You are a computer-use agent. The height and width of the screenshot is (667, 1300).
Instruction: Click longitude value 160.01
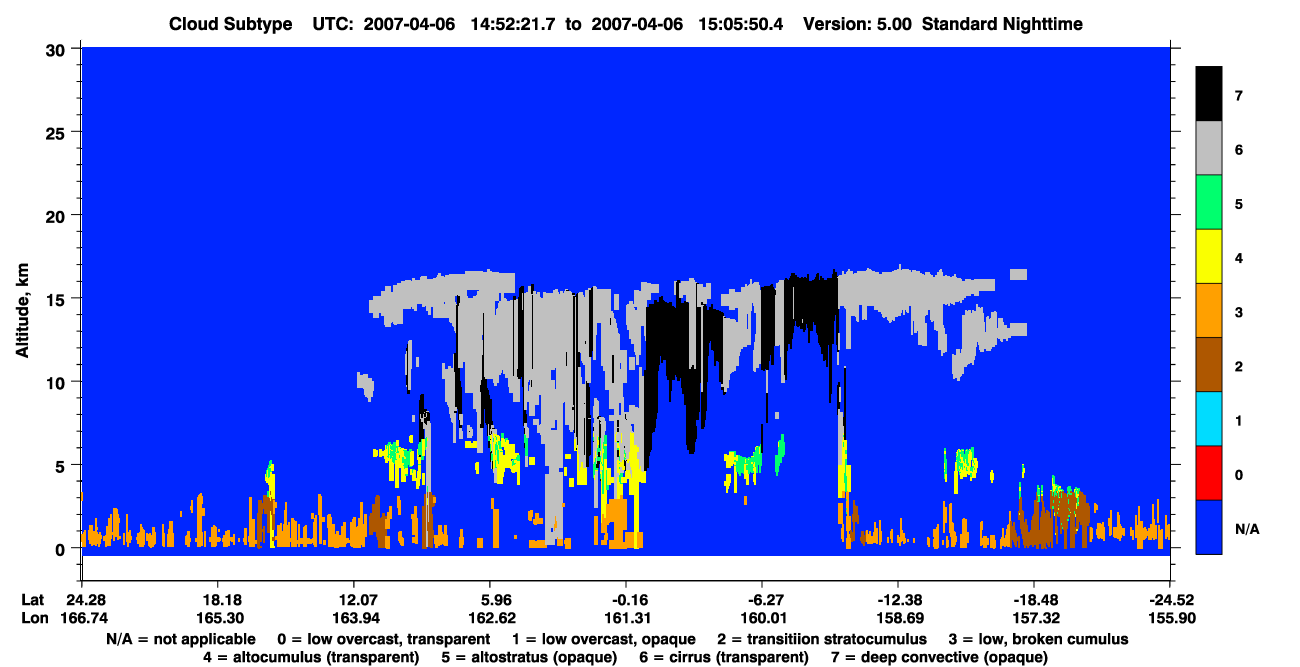tap(762, 618)
